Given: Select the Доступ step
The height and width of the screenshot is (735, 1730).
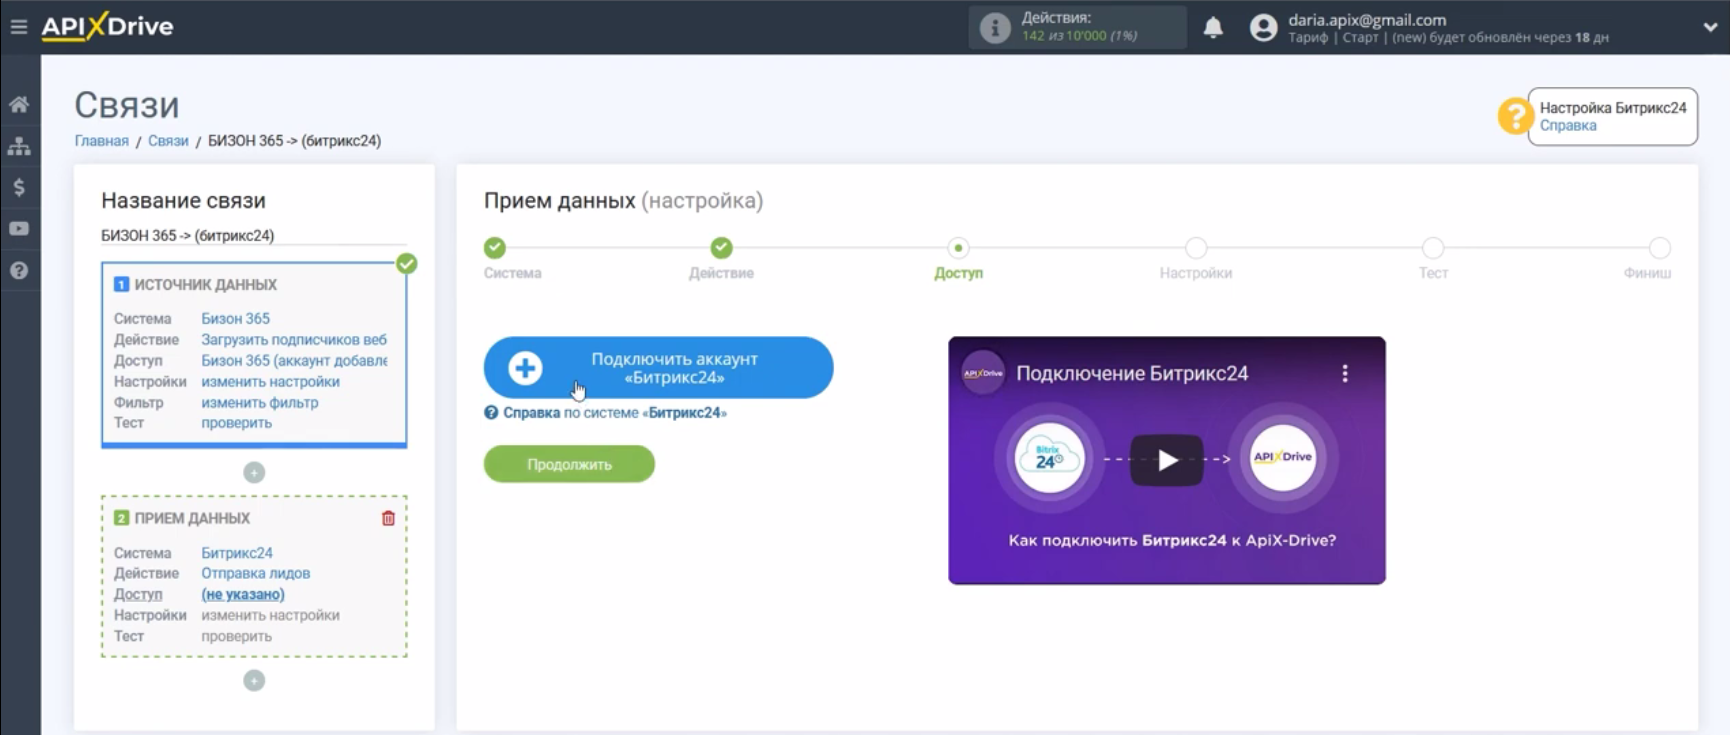Looking at the screenshot, I should pyautogui.click(x=958, y=248).
